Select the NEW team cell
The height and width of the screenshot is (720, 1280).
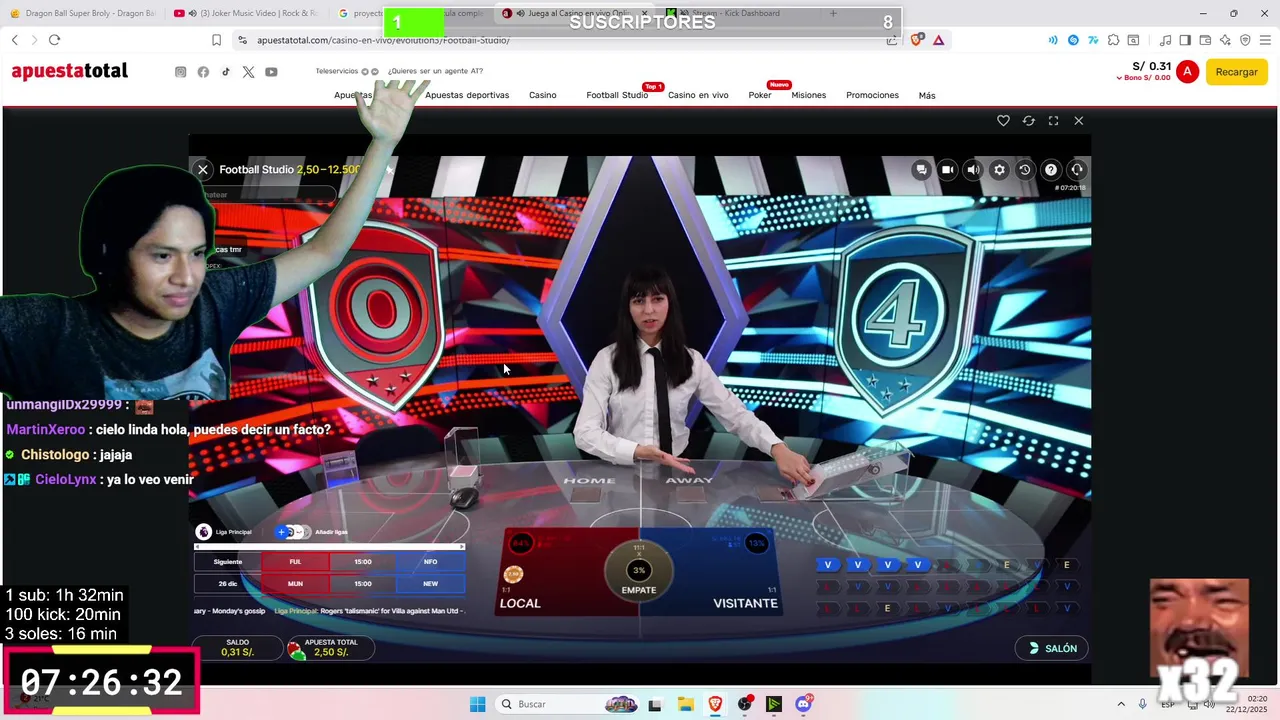(x=431, y=584)
